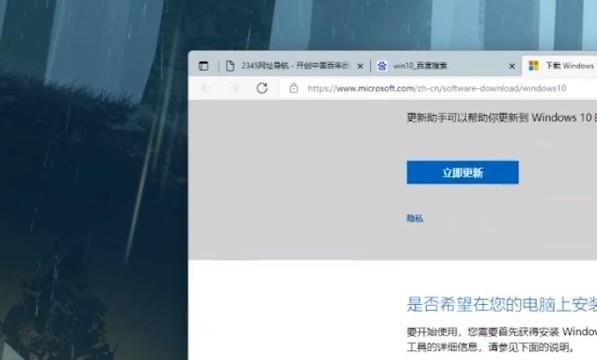Go back to previous page
Screen dimensions: 597x360
206,88
